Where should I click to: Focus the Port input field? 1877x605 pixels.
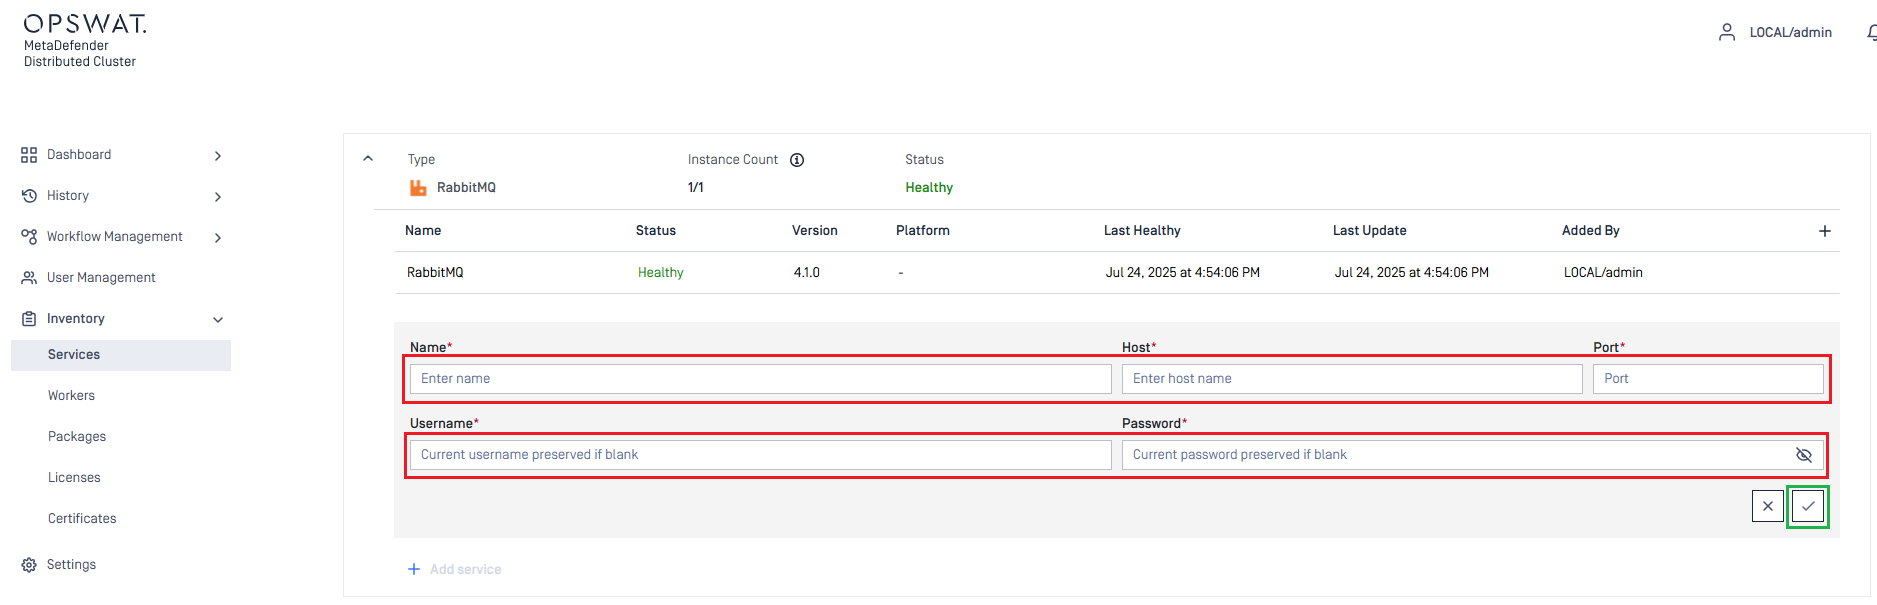point(1707,379)
